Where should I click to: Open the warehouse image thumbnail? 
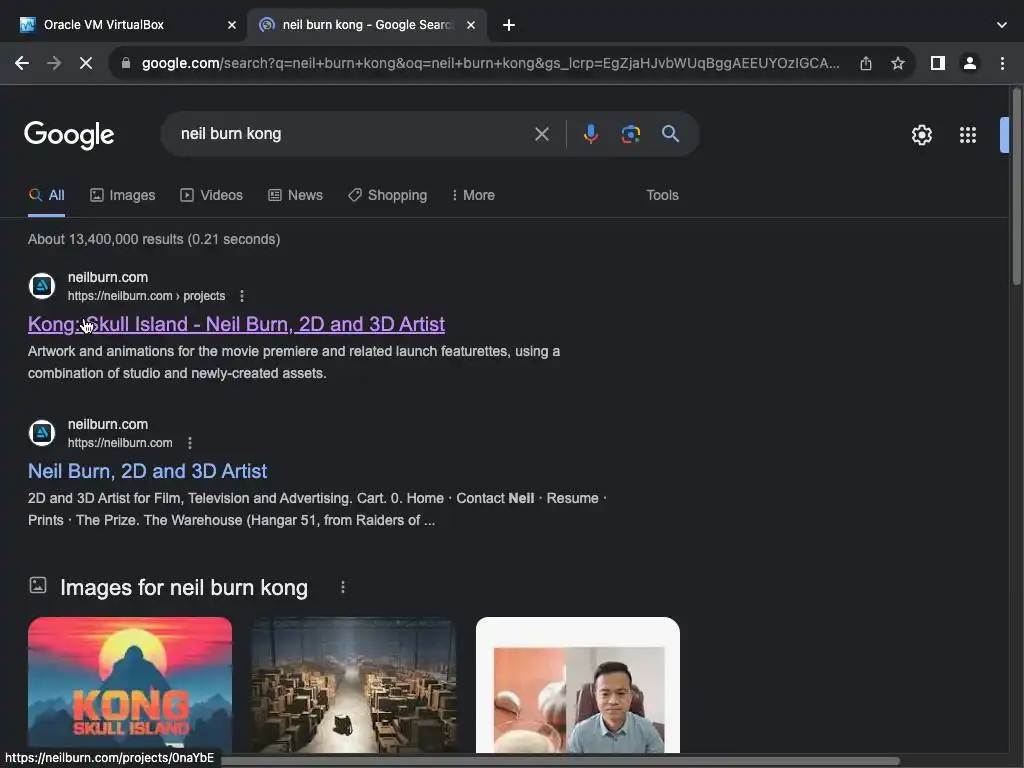pos(354,685)
